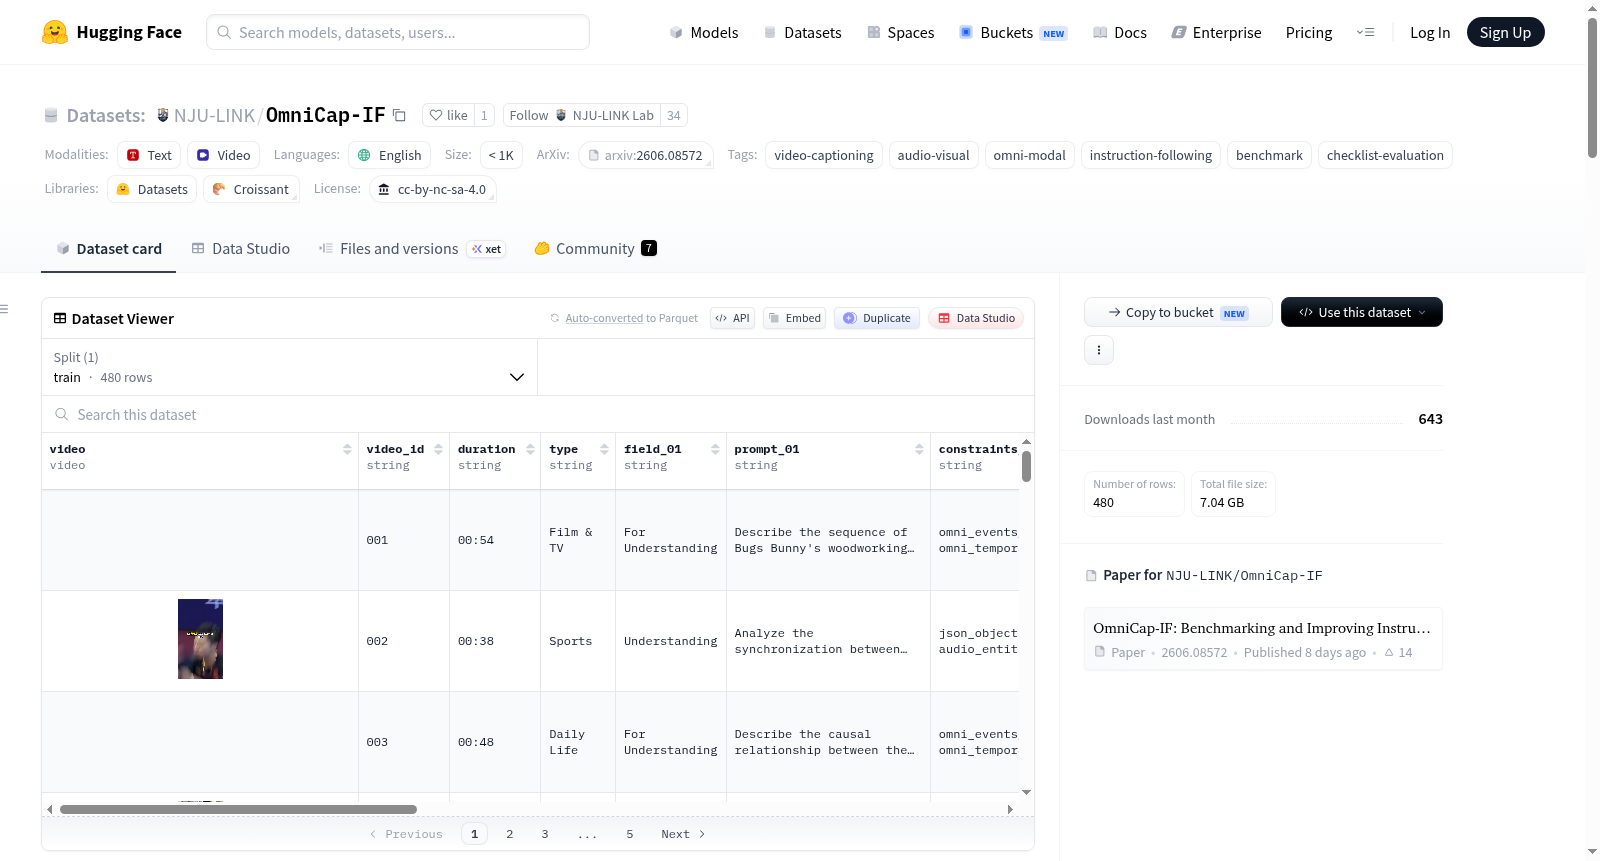Screen dimensions: 1600x861
Task: Click the audio-visual tag
Action: pyautogui.click(x=933, y=155)
